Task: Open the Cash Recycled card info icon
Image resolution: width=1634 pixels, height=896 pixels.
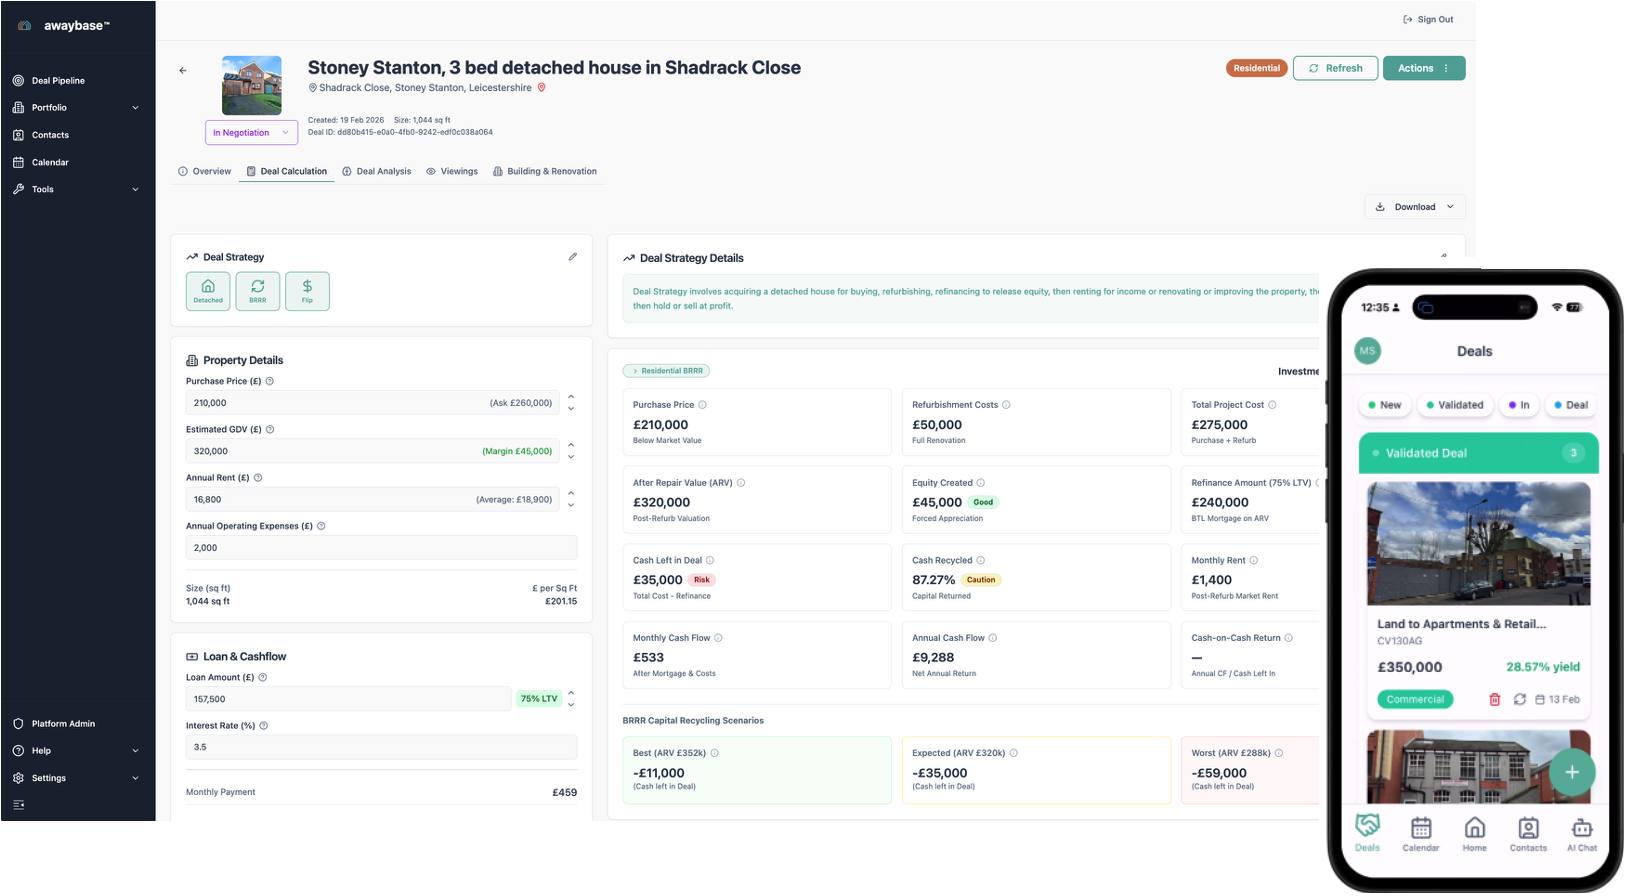Action: tap(981, 561)
